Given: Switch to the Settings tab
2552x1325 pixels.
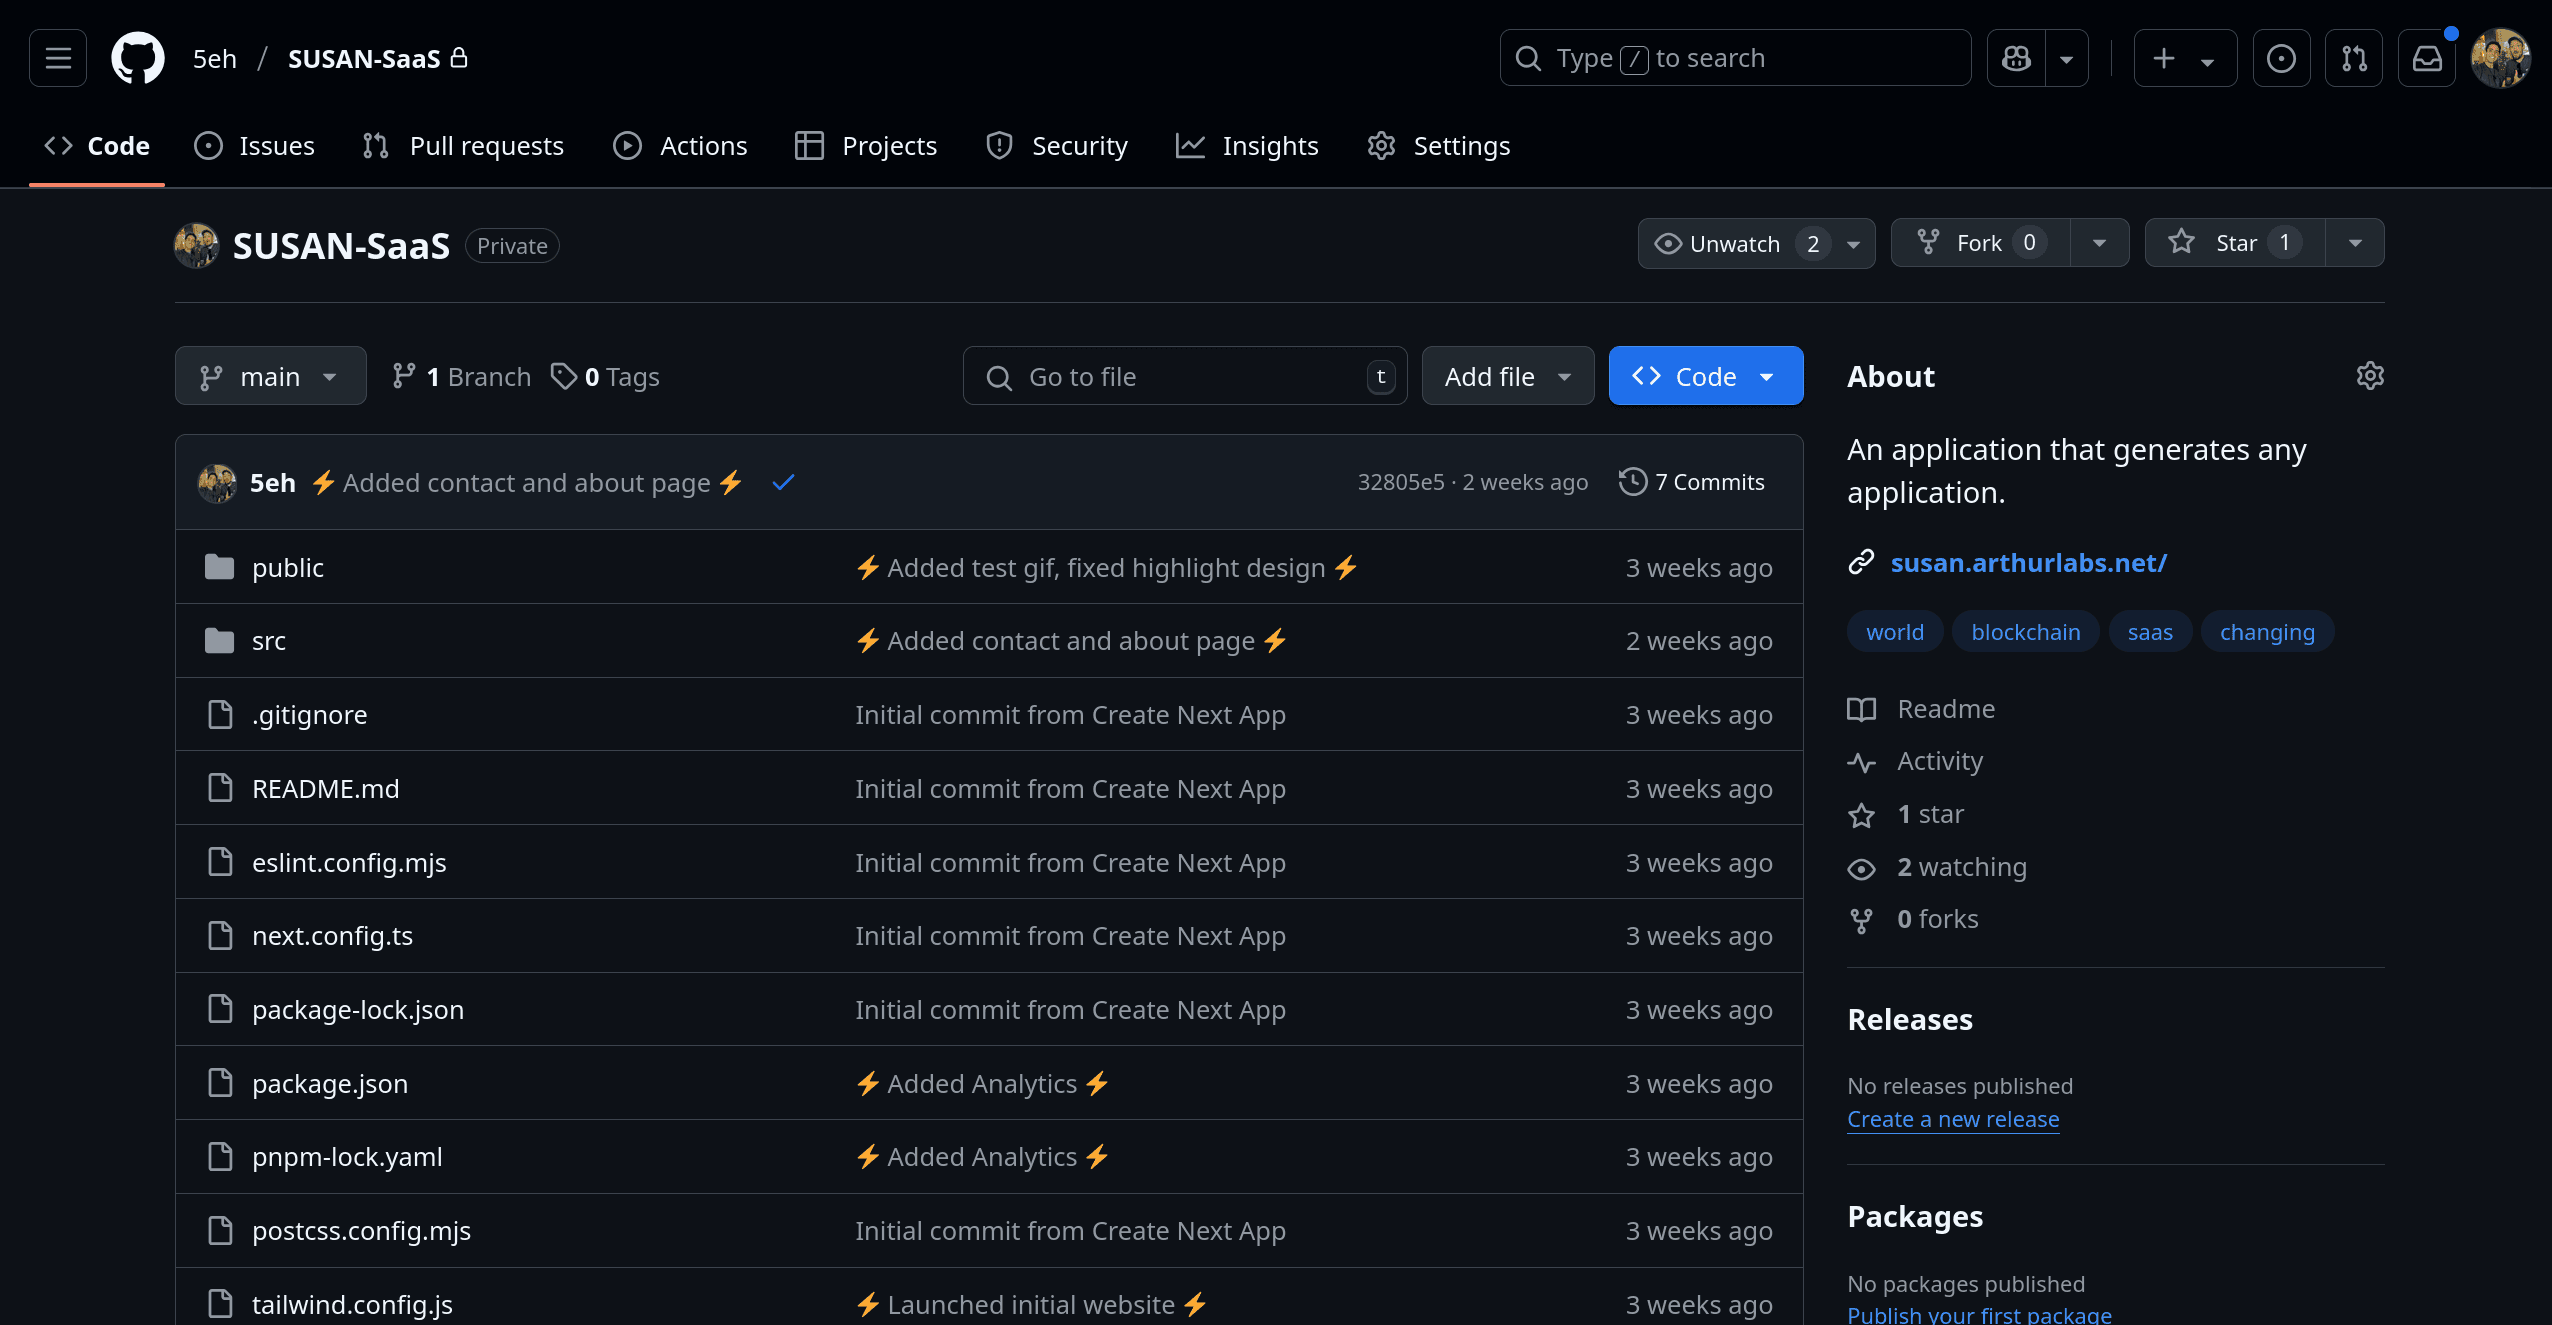Looking at the screenshot, I should click(1438, 146).
